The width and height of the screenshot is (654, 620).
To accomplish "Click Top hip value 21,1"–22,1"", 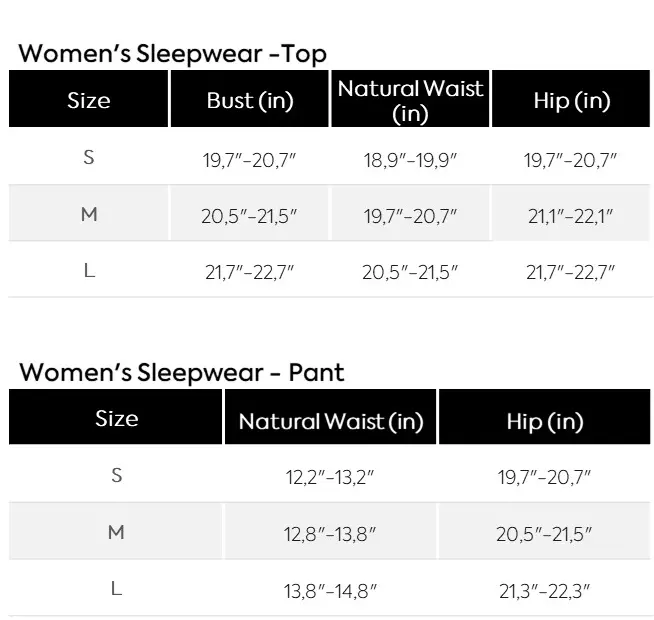I will 571,215.
